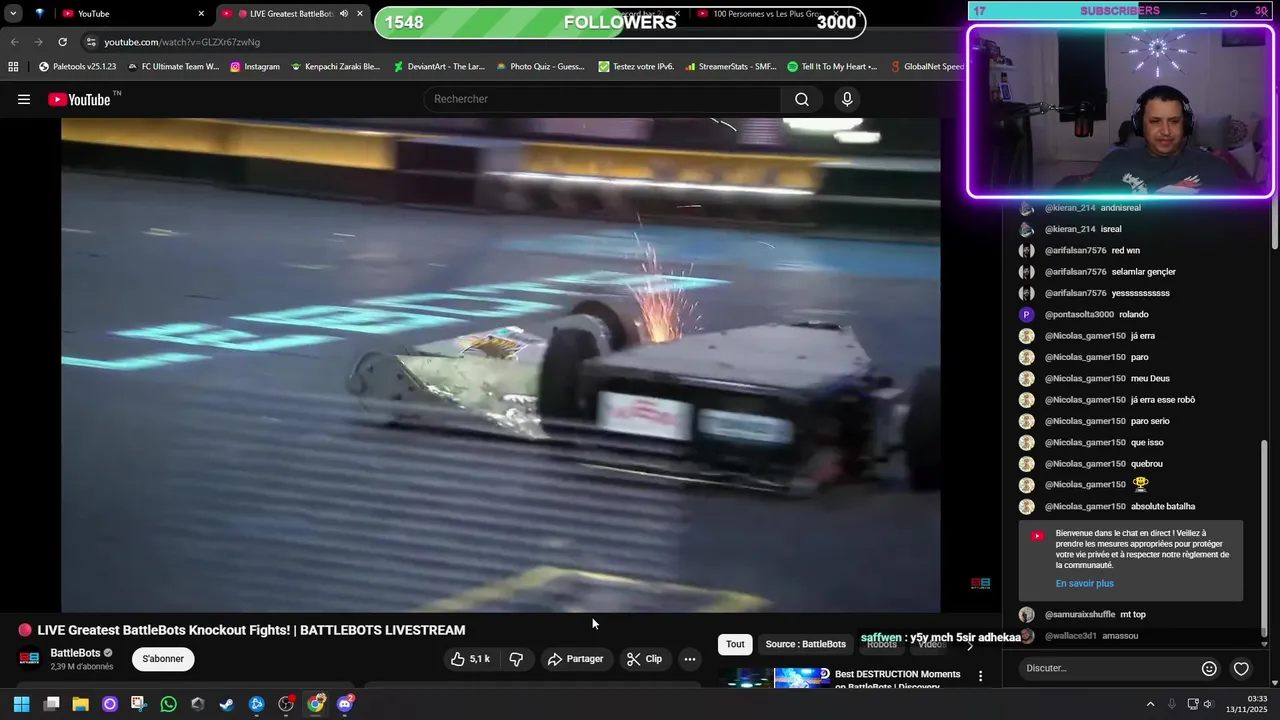Select the Tout filter chip
This screenshot has height=720, width=1280.
pos(735,644)
